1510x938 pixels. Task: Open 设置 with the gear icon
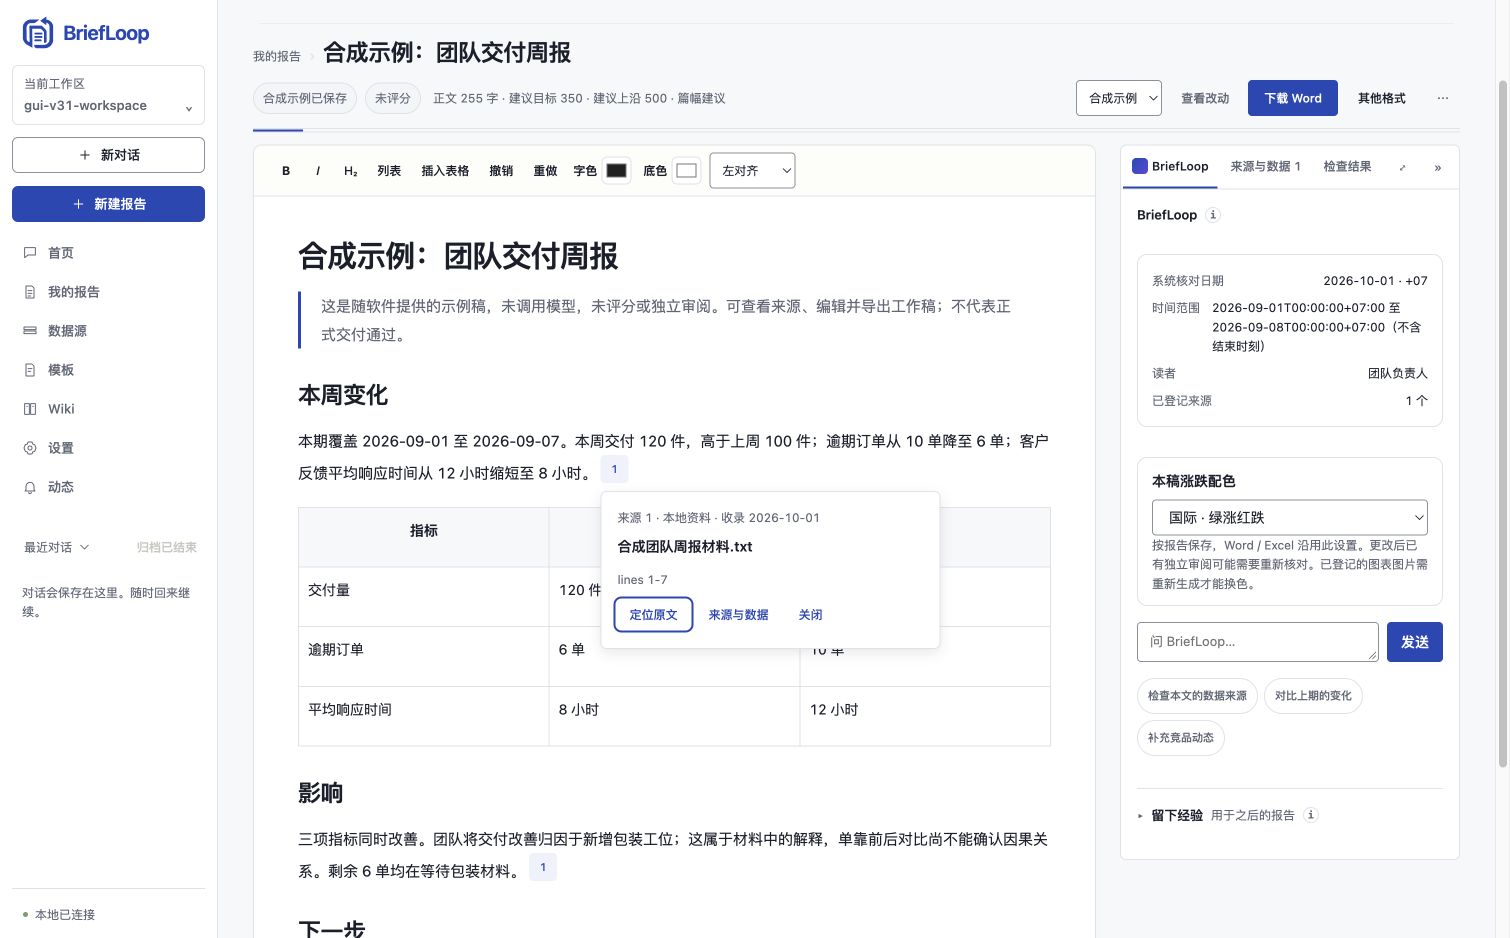30,448
